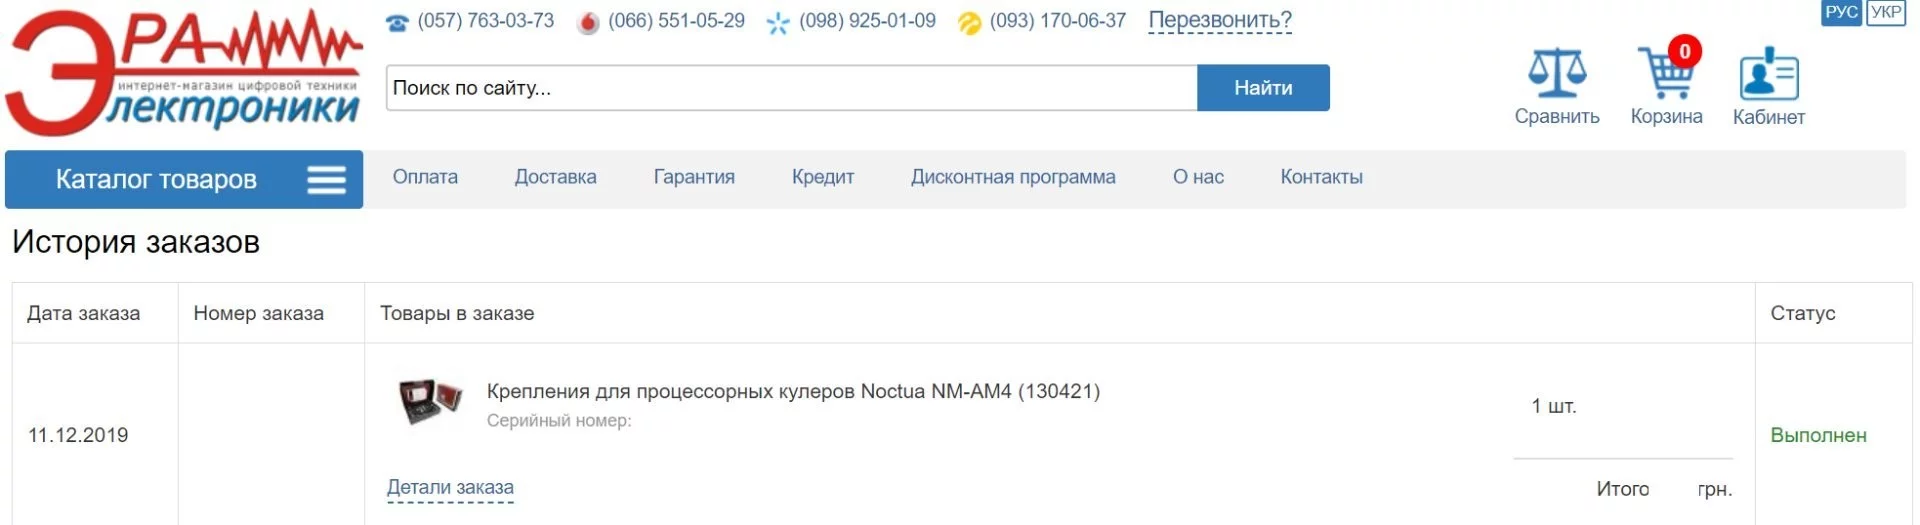The width and height of the screenshot is (1920, 525).
Task: Click the landline telephone icon
Action: point(397,22)
